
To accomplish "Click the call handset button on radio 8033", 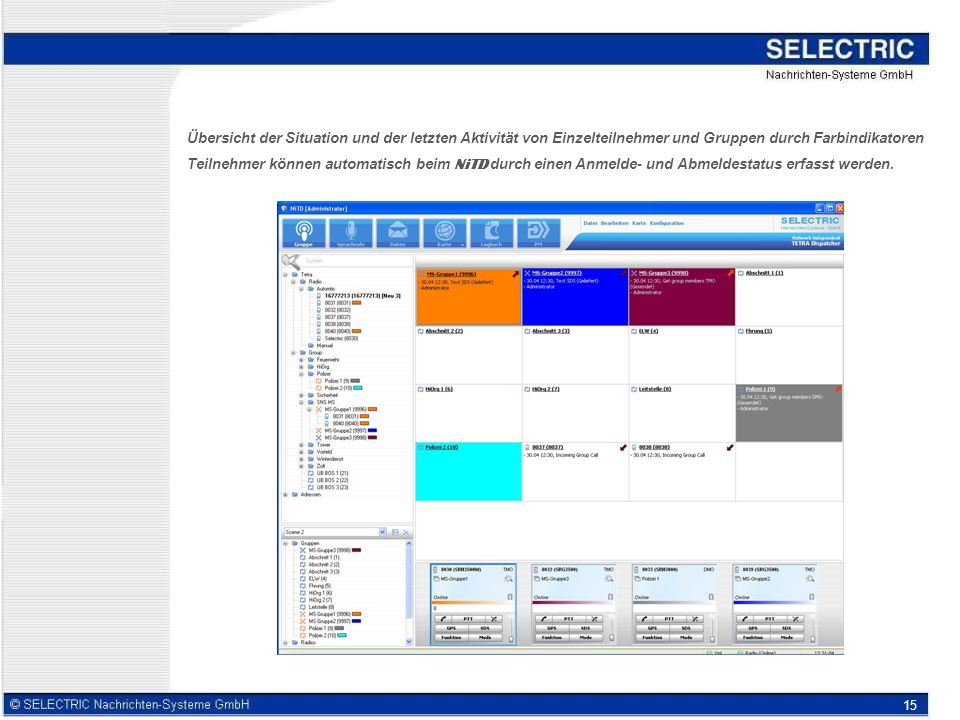I will tap(644, 619).
